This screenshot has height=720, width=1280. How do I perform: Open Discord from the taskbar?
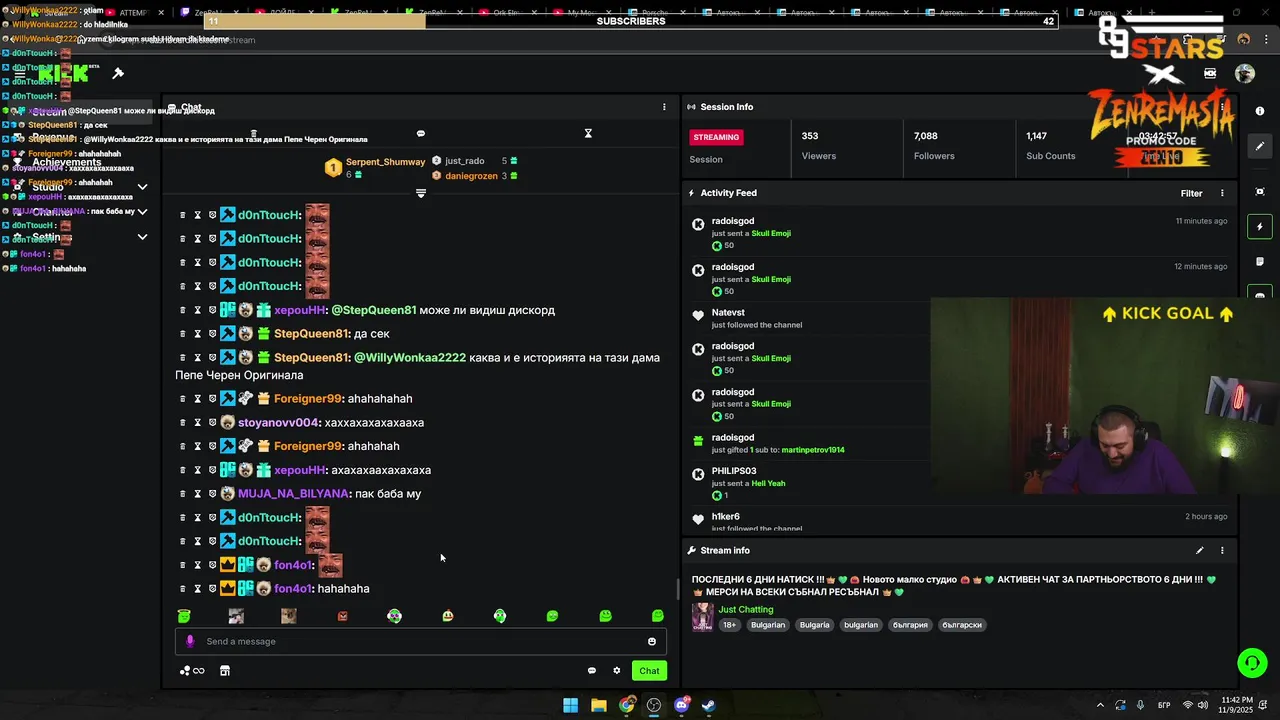click(682, 705)
